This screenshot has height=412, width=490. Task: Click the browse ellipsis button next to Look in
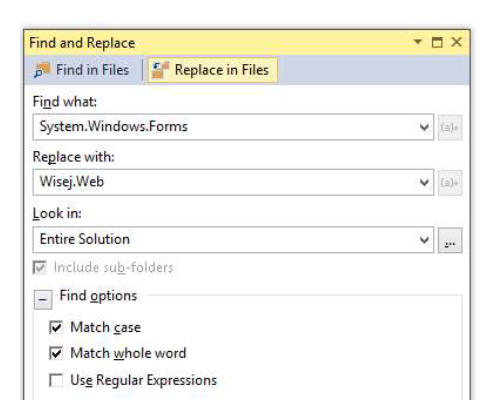450,240
